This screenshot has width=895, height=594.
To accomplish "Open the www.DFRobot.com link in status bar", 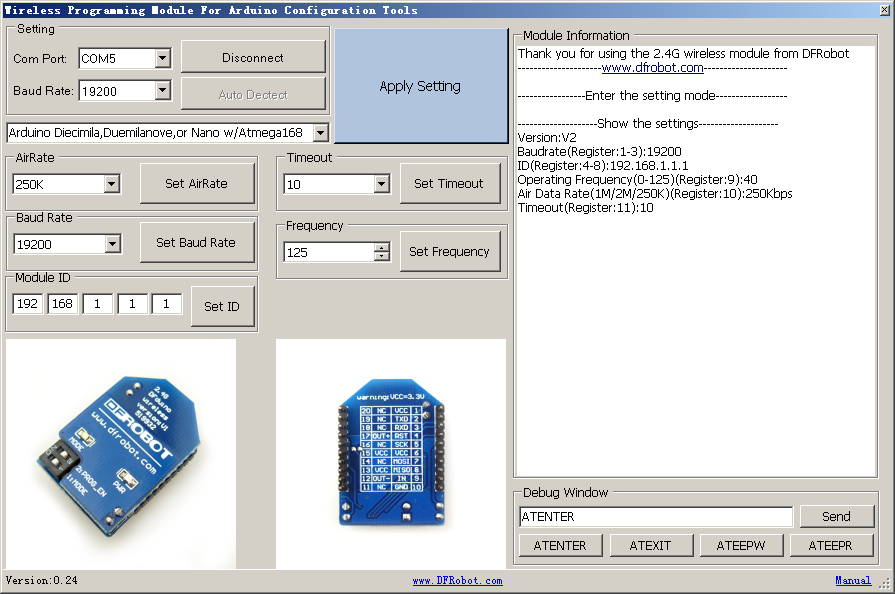I will click(x=458, y=580).
